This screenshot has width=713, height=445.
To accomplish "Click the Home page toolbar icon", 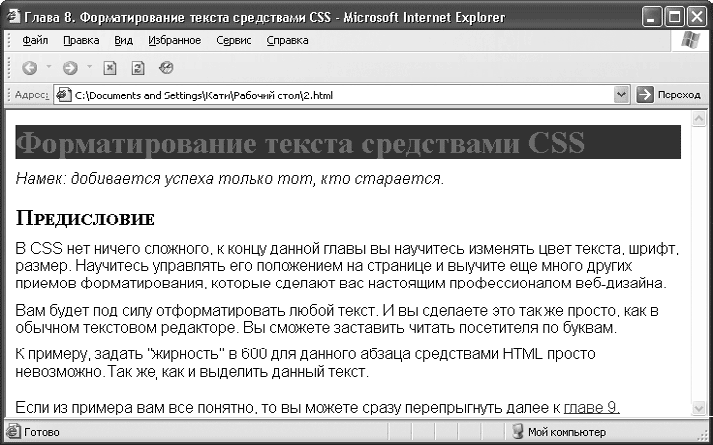I will tap(166, 68).
